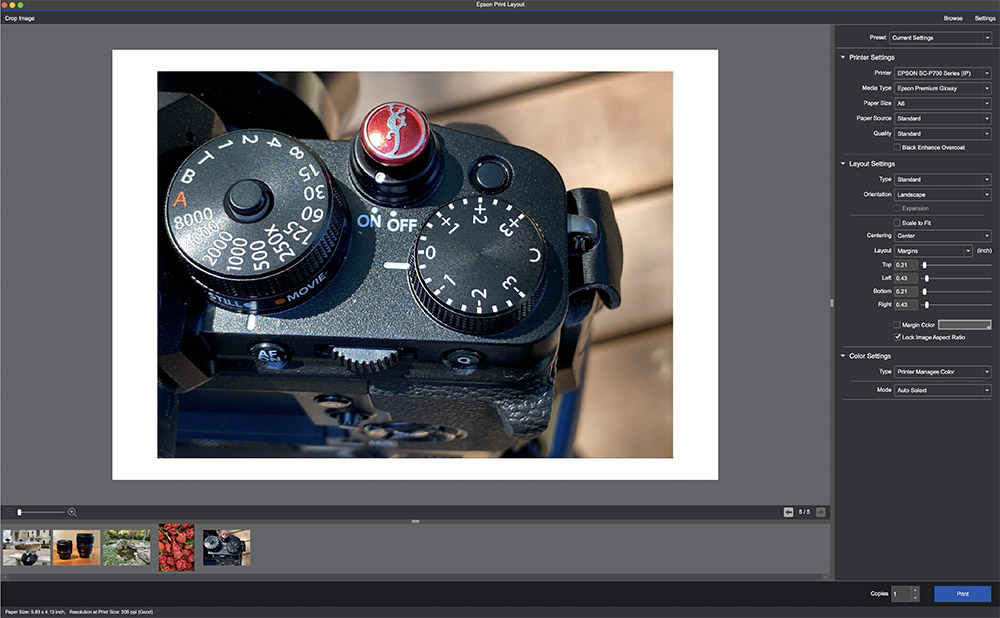Open the Paper Size dropdown
Image resolution: width=1000 pixels, height=618 pixels.
(x=942, y=103)
